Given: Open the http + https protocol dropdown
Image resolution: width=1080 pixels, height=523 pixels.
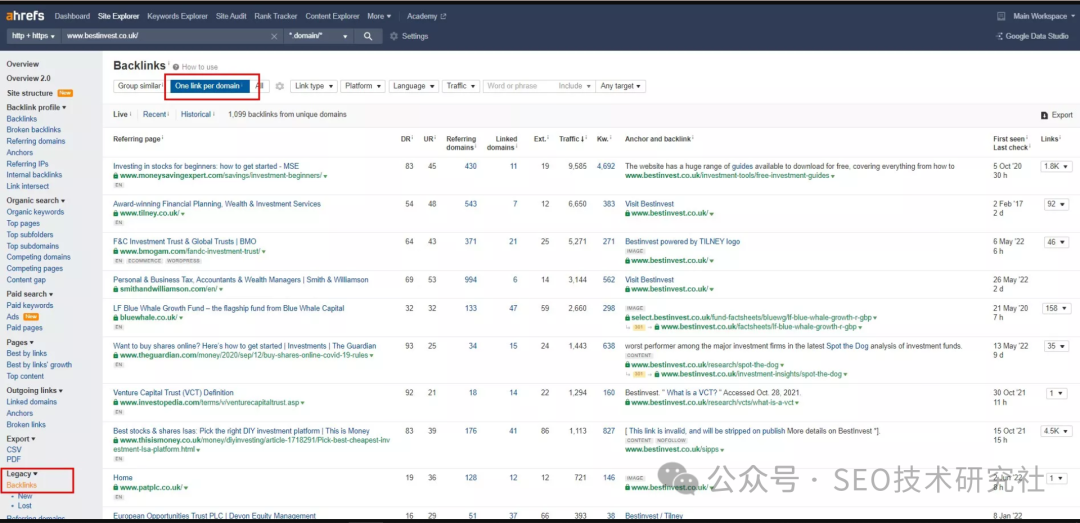Looking at the screenshot, I should [32, 36].
